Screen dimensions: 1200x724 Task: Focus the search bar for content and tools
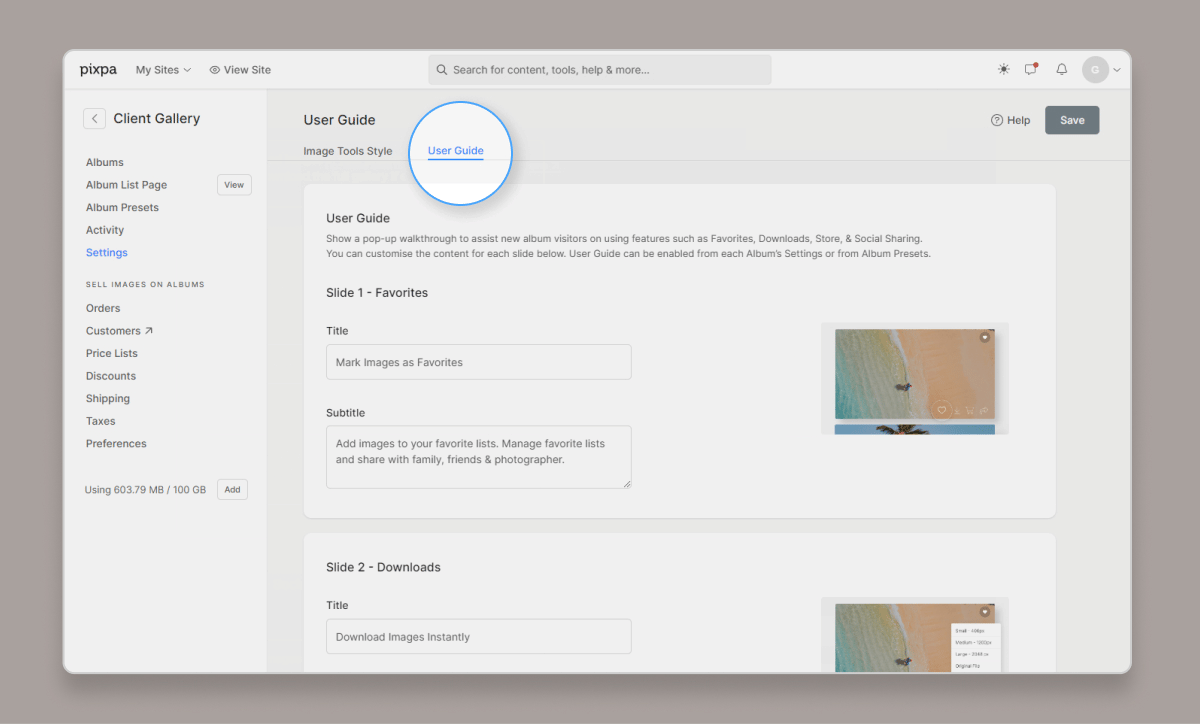coord(600,70)
